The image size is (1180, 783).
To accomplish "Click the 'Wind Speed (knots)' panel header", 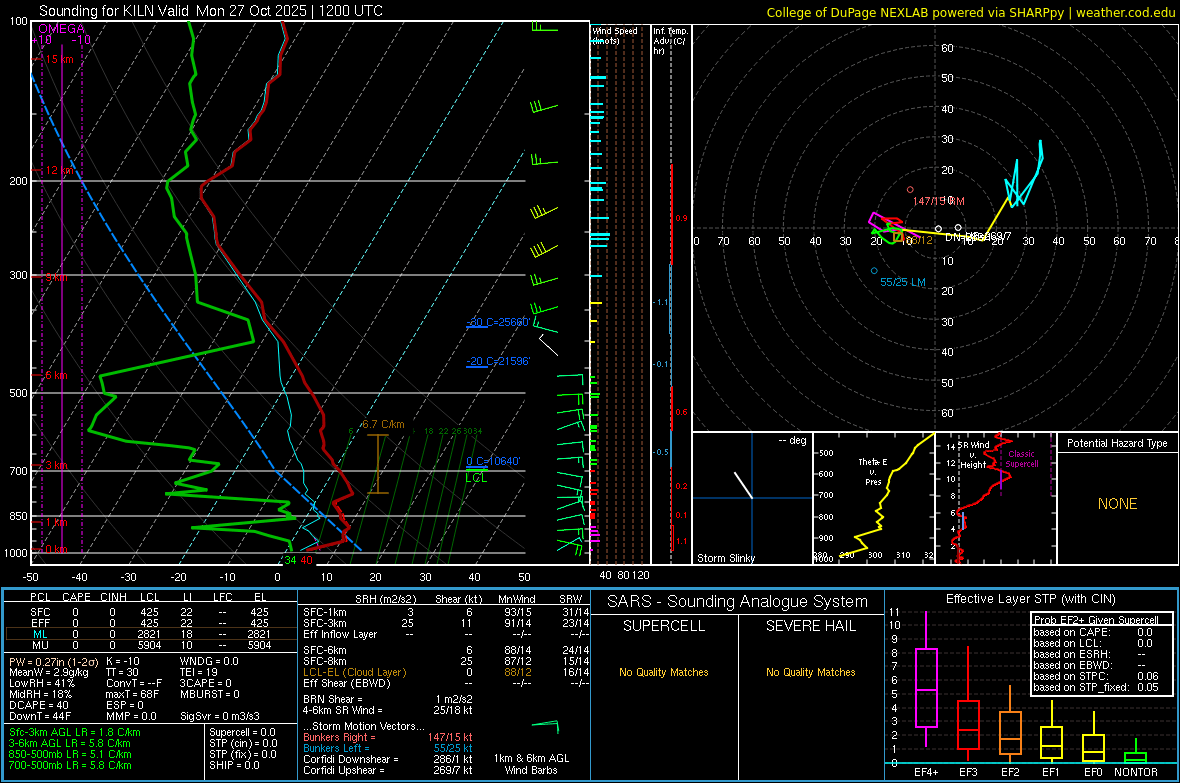I will tap(615, 36).
